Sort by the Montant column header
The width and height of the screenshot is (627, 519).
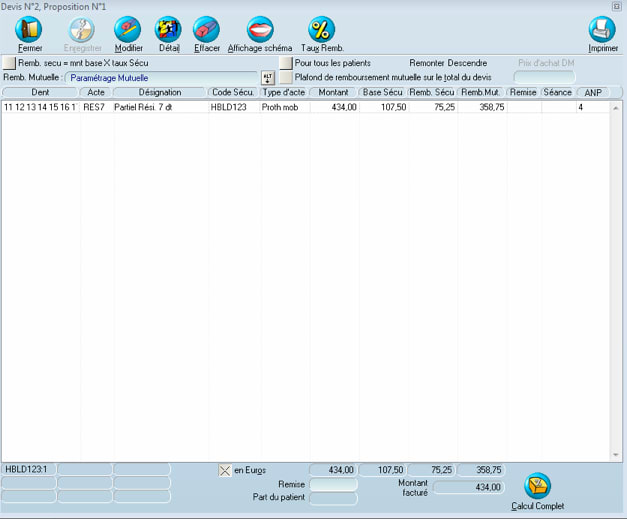(x=333, y=92)
